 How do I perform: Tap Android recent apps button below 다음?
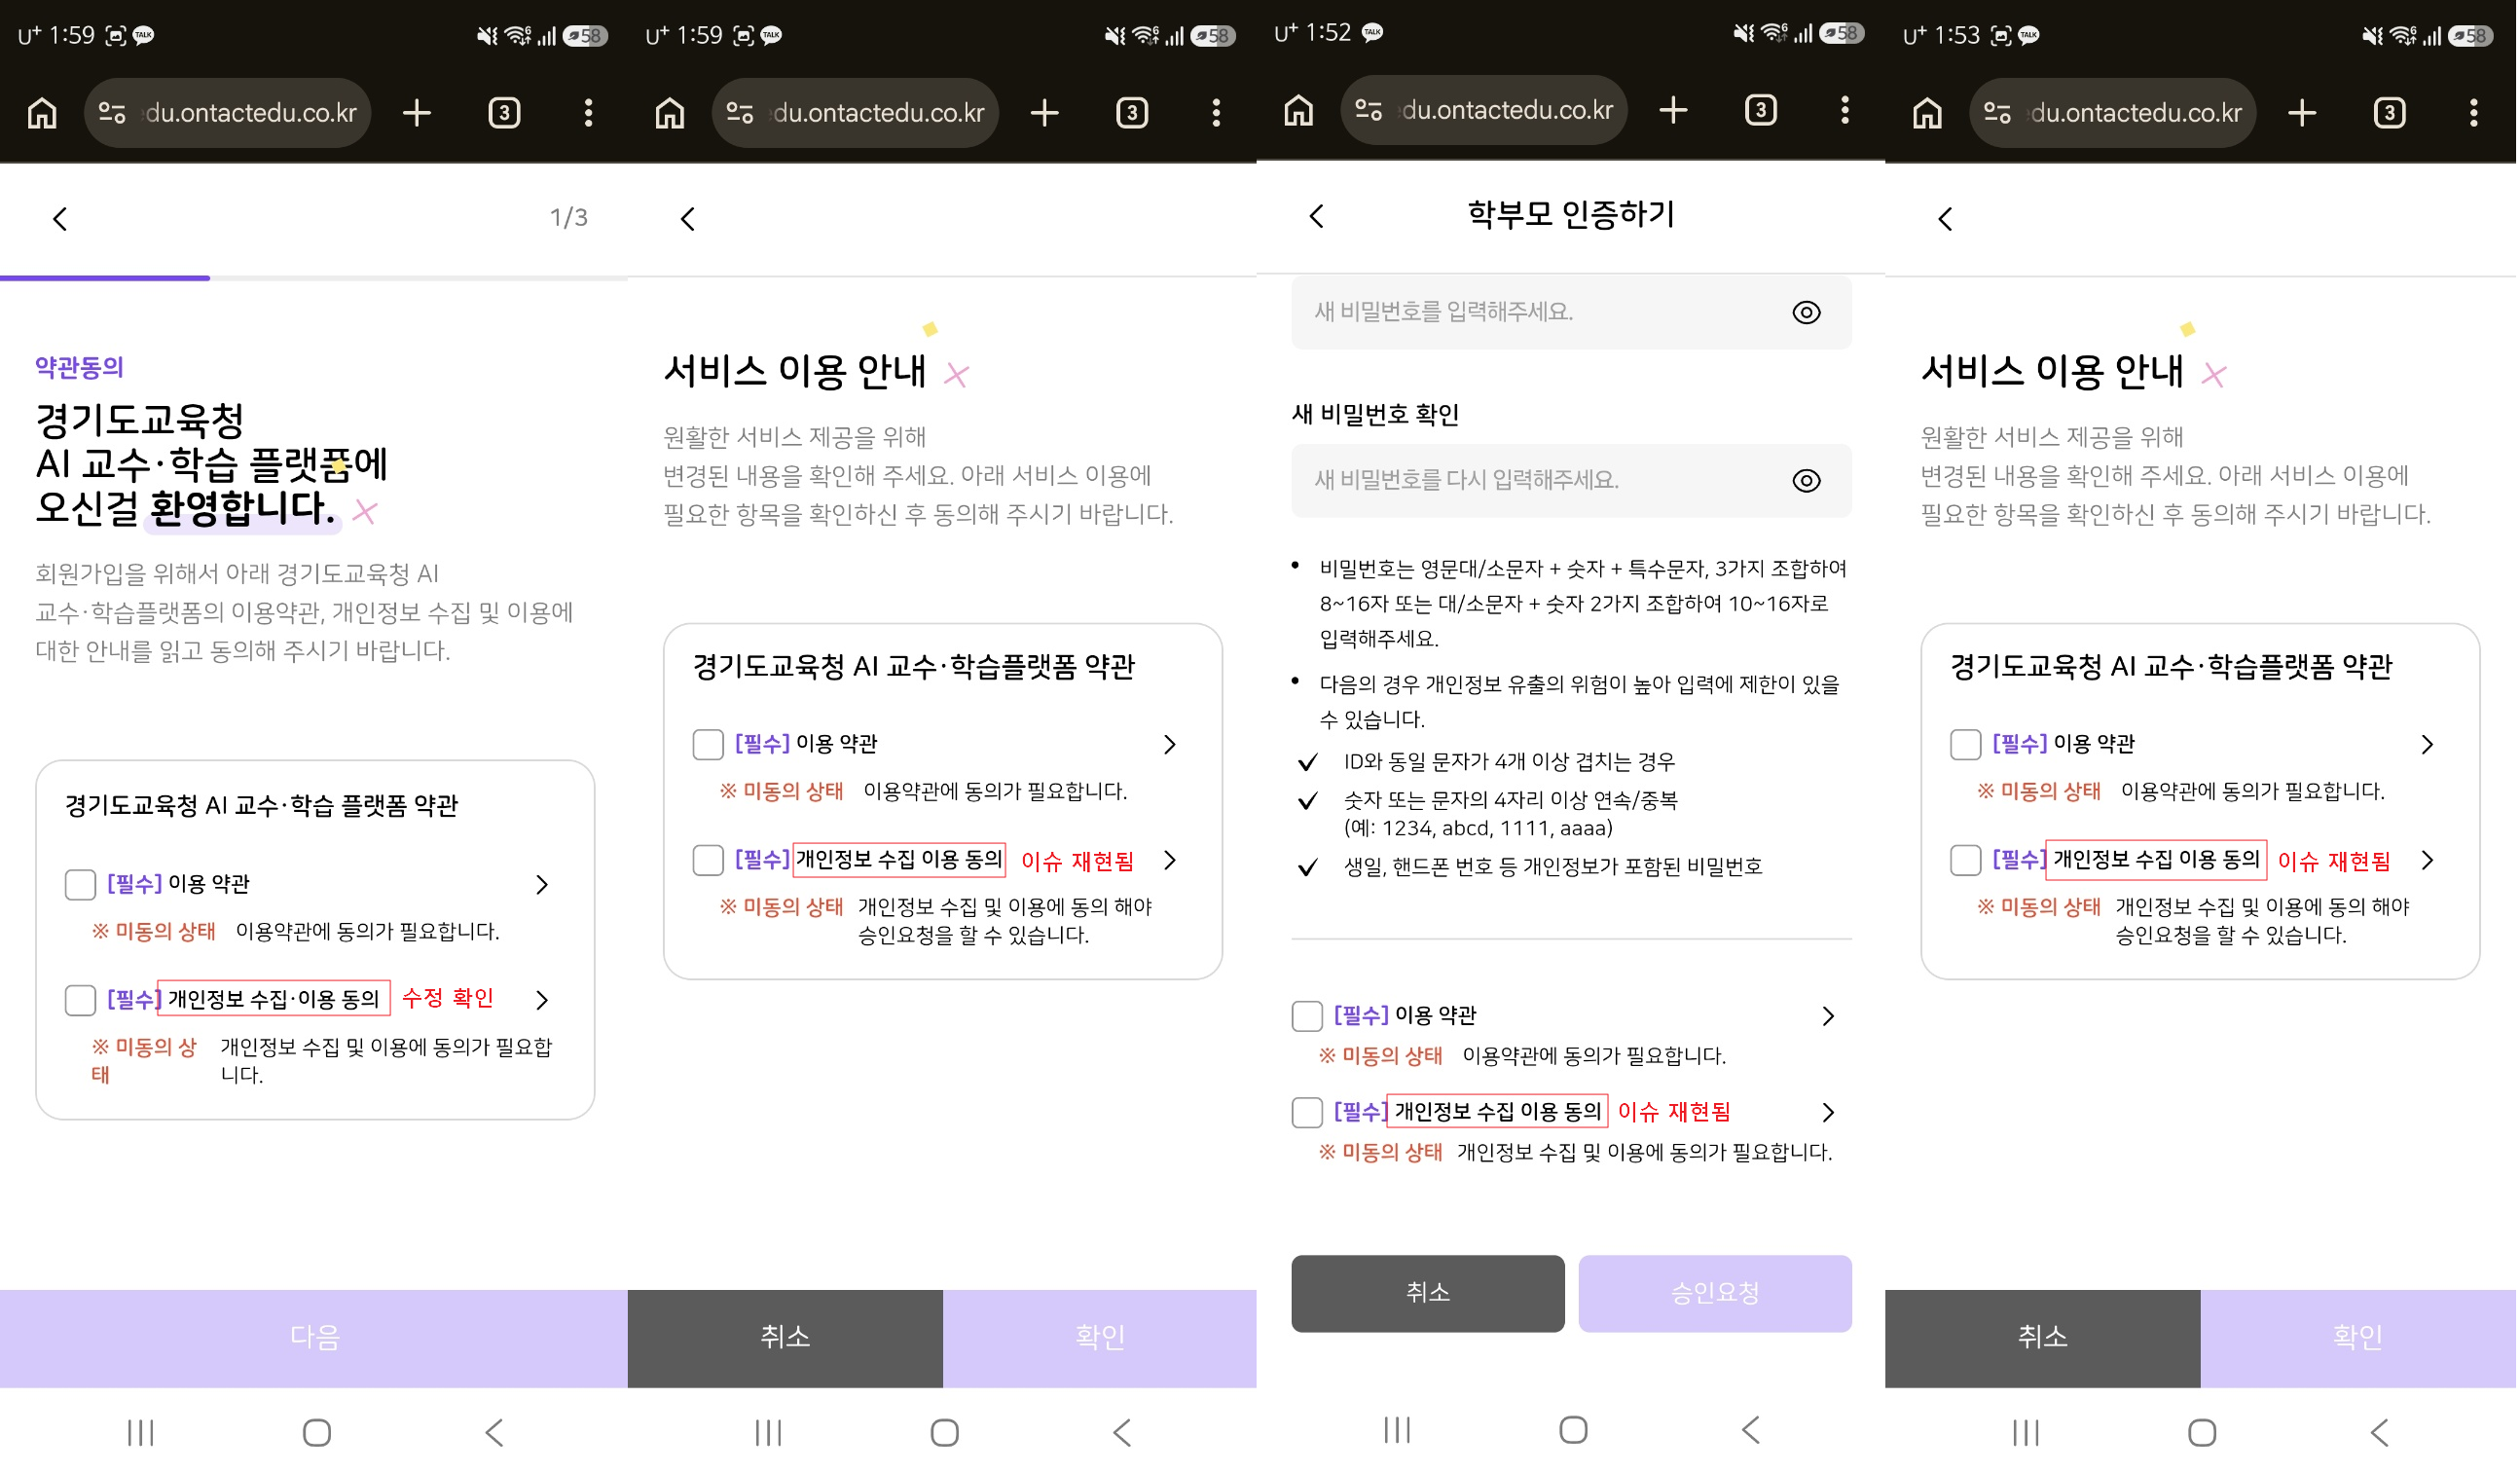point(141,1435)
